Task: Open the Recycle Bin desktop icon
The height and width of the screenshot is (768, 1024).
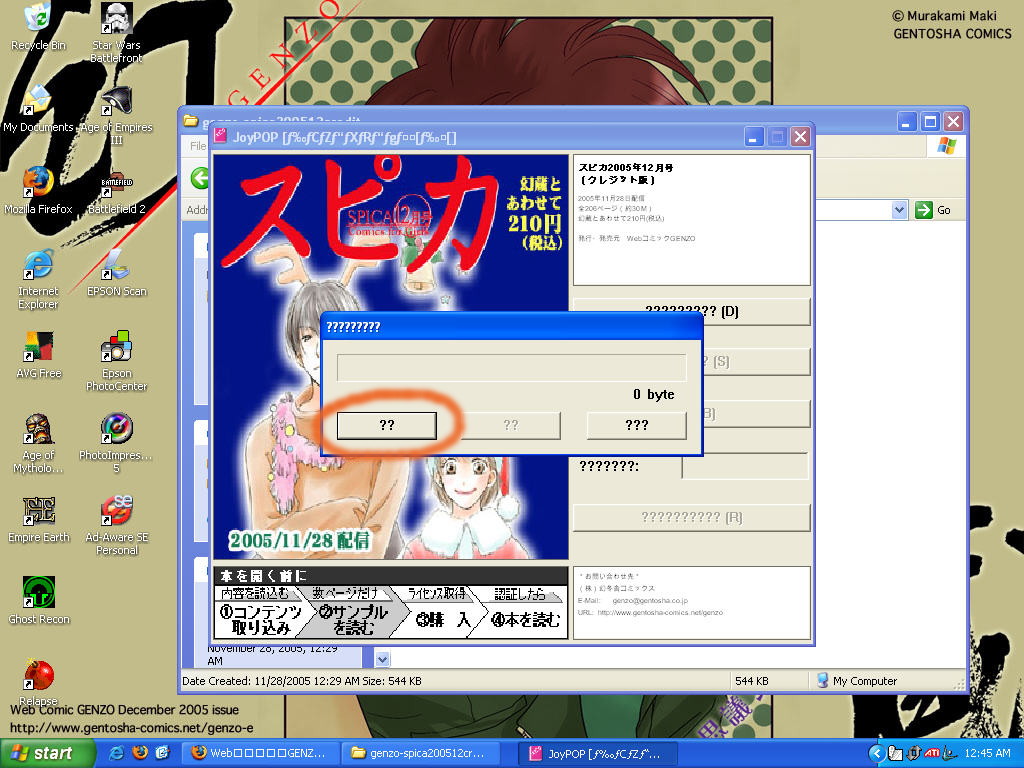Action: [x=38, y=20]
